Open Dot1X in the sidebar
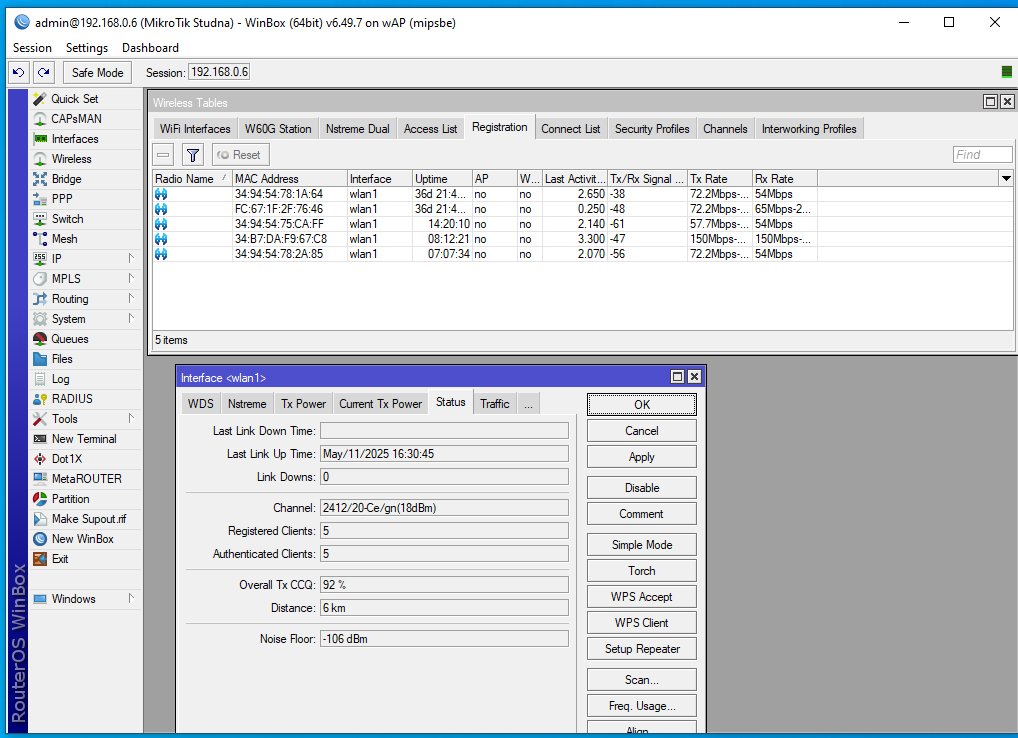Viewport: 1018px width, 738px height. pyautogui.click(x=85, y=459)
